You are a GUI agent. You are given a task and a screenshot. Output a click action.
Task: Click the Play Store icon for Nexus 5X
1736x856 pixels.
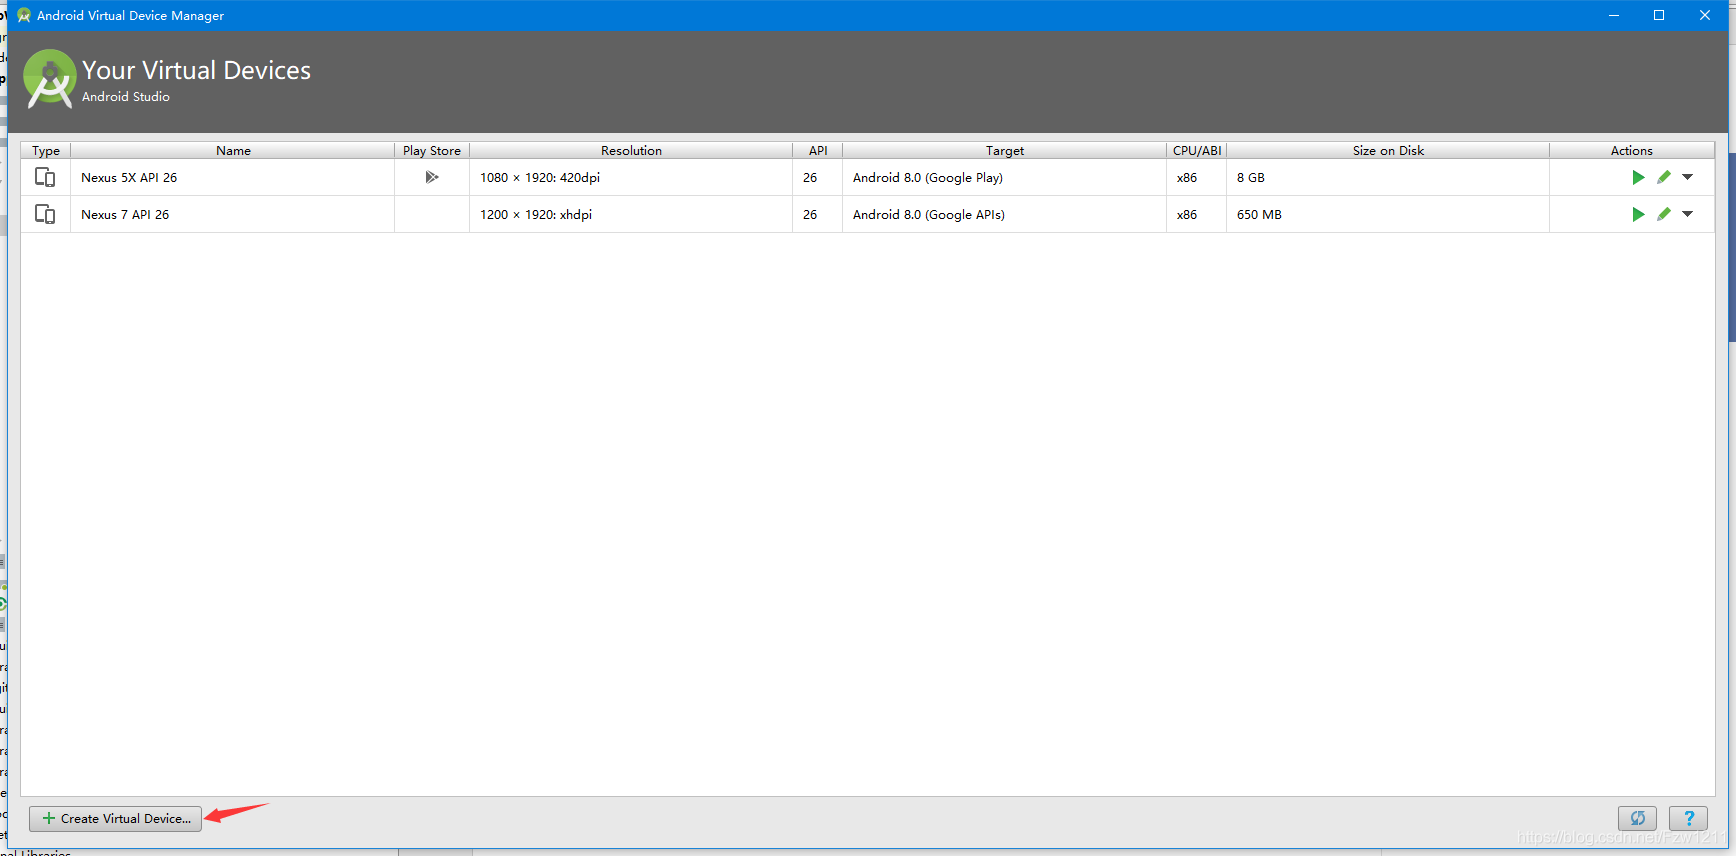[432, 178]
